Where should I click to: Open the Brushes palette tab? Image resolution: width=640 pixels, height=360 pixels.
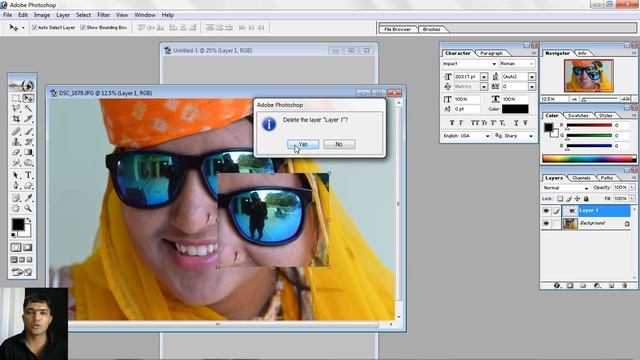[431, 29]
